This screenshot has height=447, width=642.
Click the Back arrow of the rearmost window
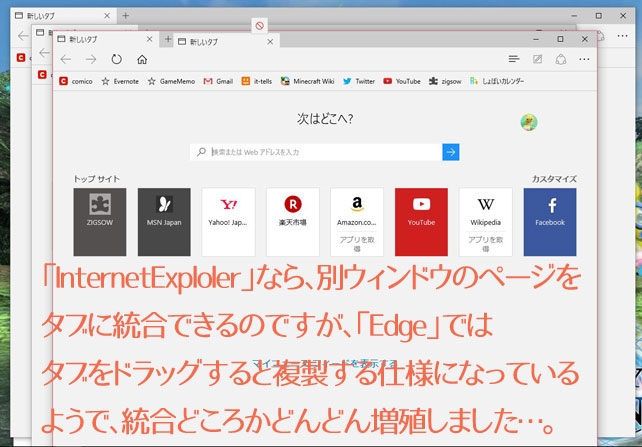pos(23,36)
